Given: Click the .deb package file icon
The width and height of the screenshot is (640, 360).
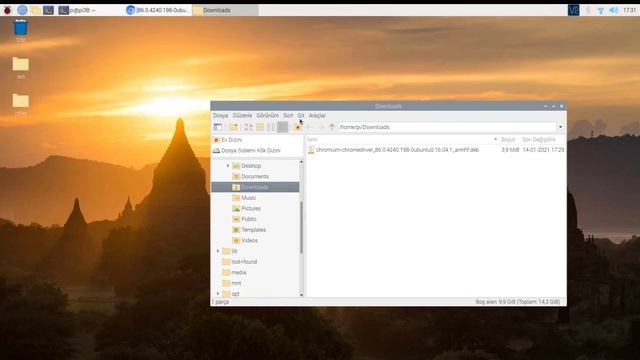Looking at the screenshot, I should pyautogui.click(x=311, y=150).
